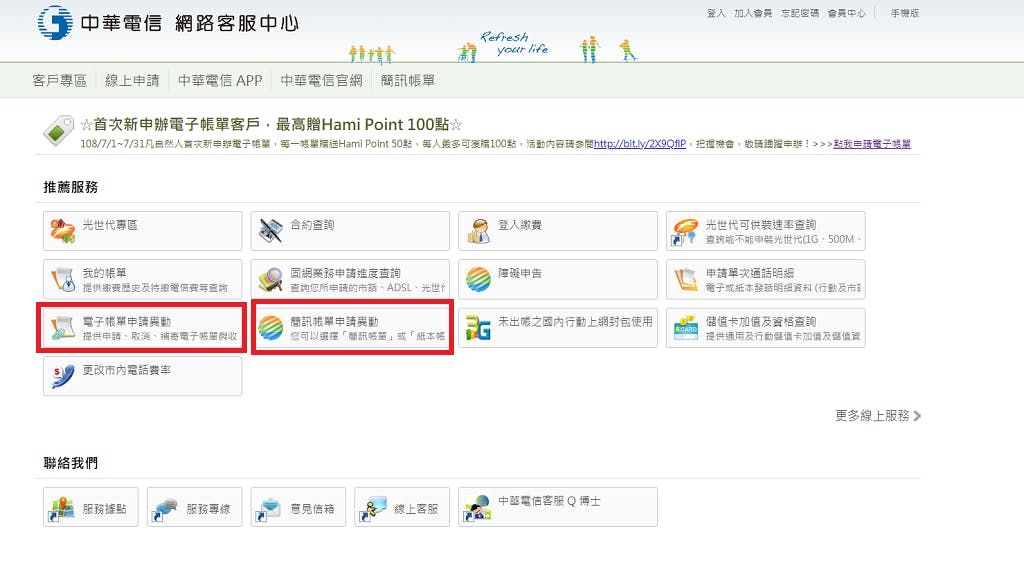
Task: Select 更改市內電話費率 label
Action: click(127, 370)
